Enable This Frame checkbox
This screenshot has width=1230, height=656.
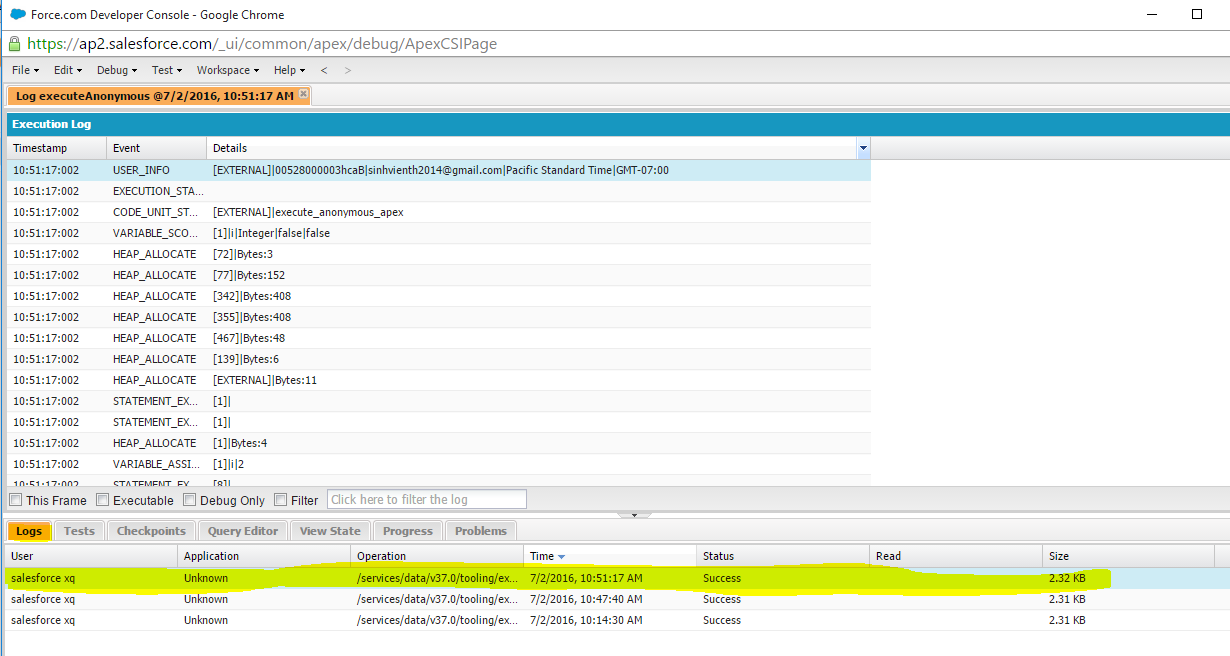[15, 500]
